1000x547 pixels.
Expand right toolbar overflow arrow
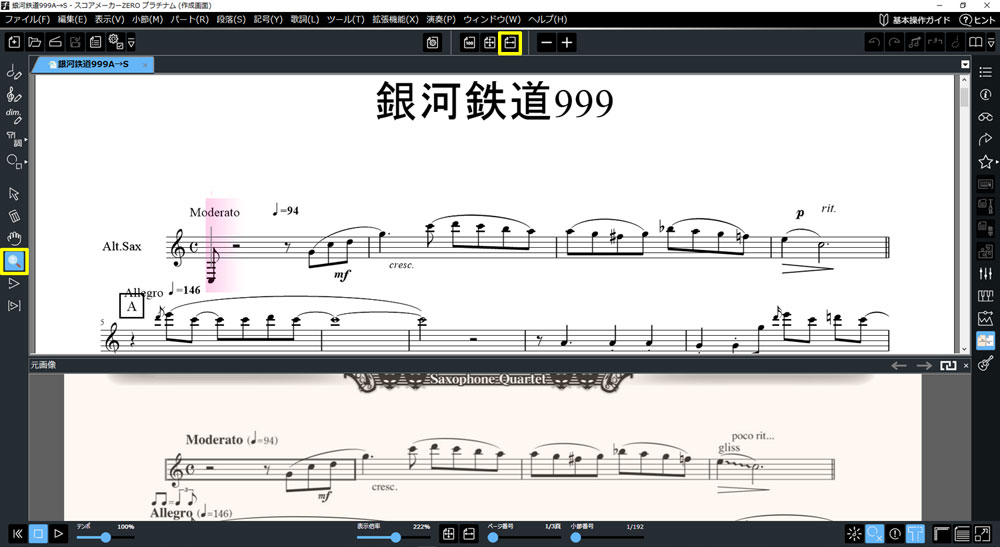pos(990,43)
